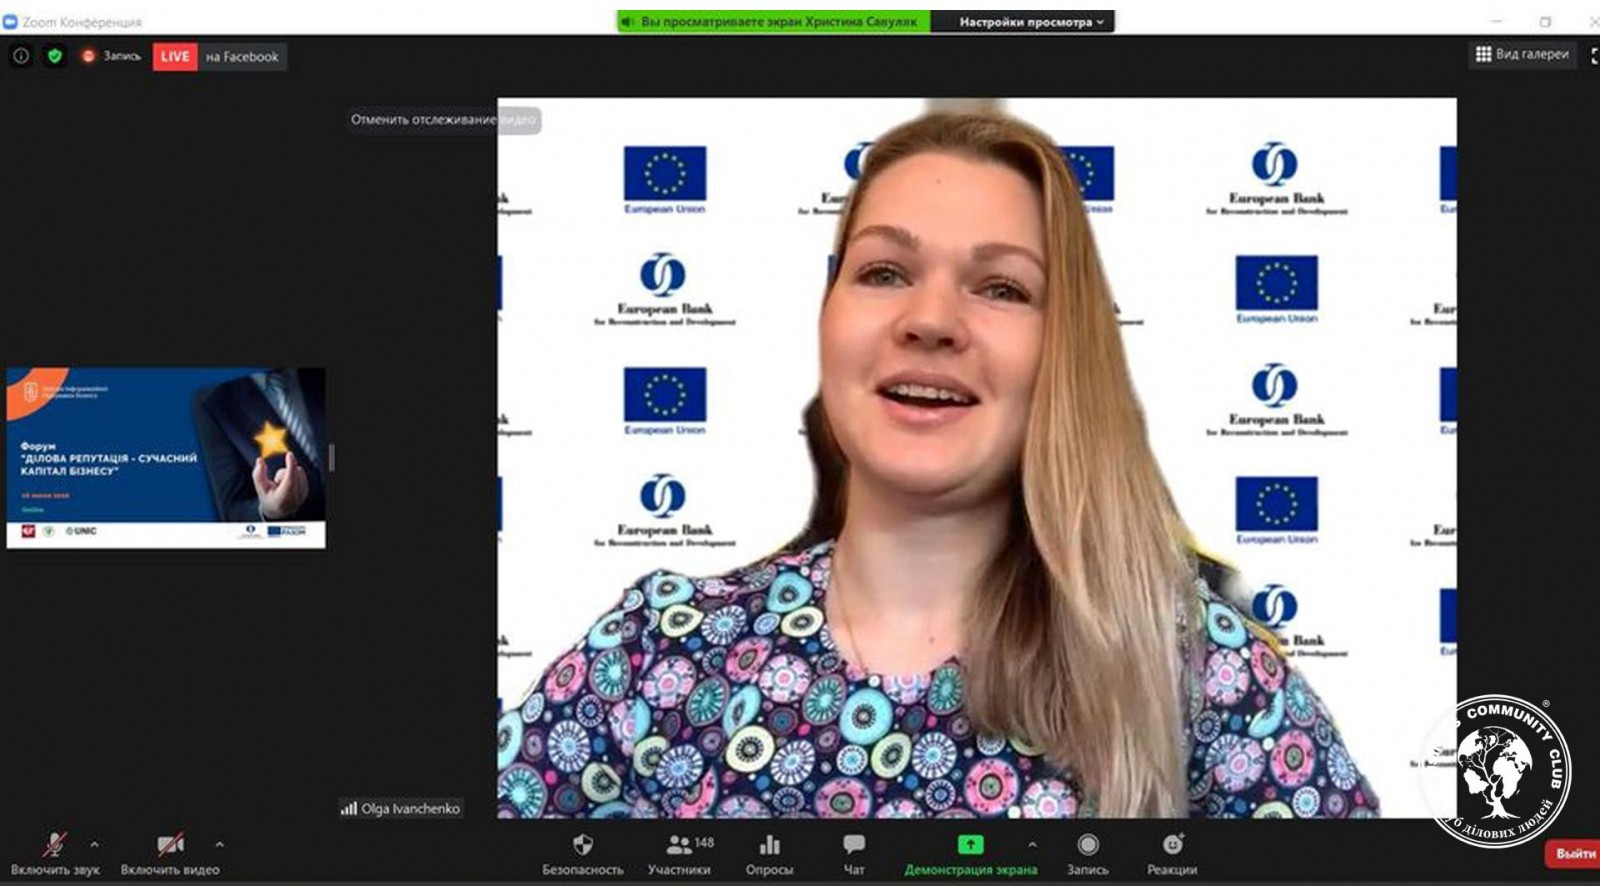The width and height of the screenshot is (1600, 886).
Task: Click Отменить отслеживание видео button
Action: [x=443, y=120]
